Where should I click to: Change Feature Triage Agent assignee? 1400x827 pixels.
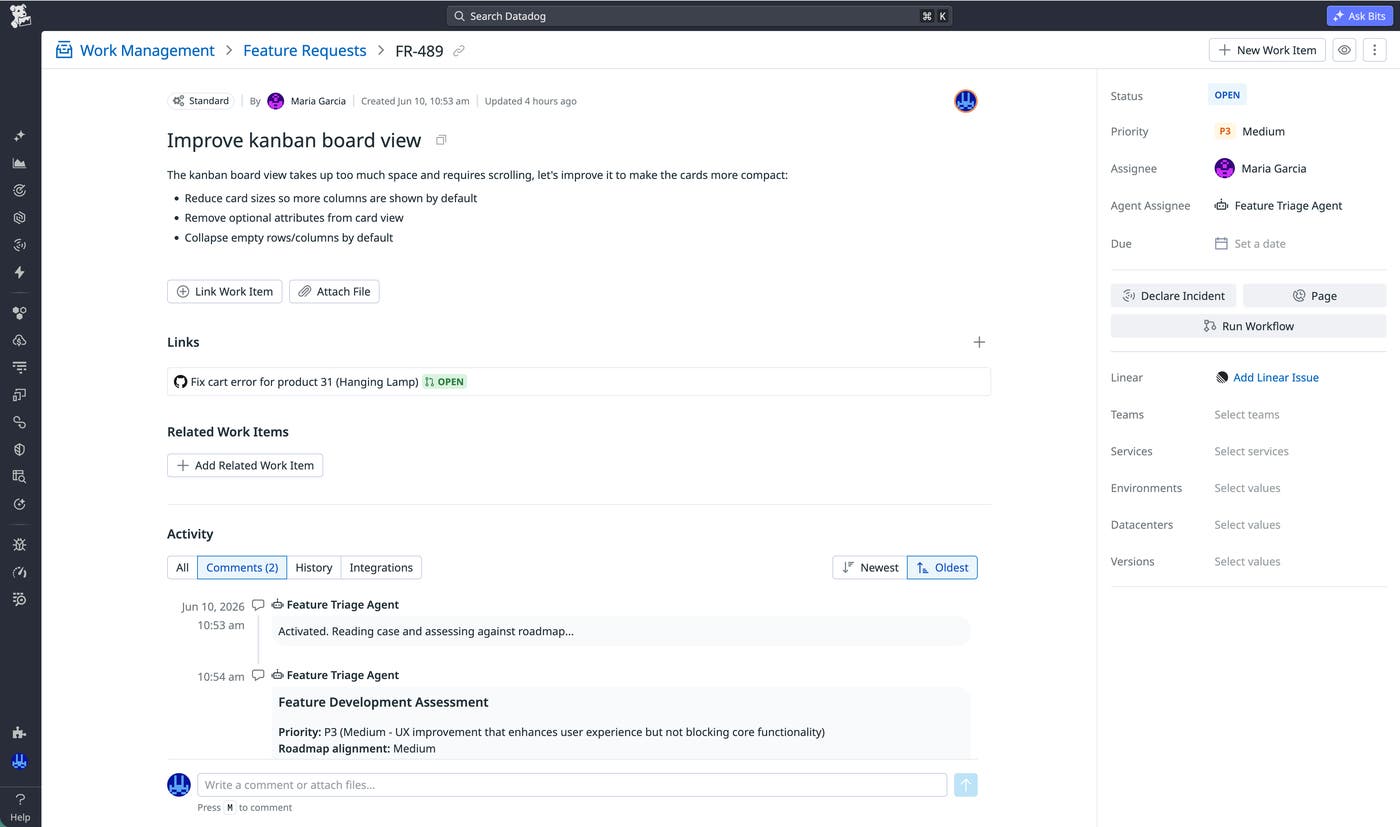coord(1278,205)
